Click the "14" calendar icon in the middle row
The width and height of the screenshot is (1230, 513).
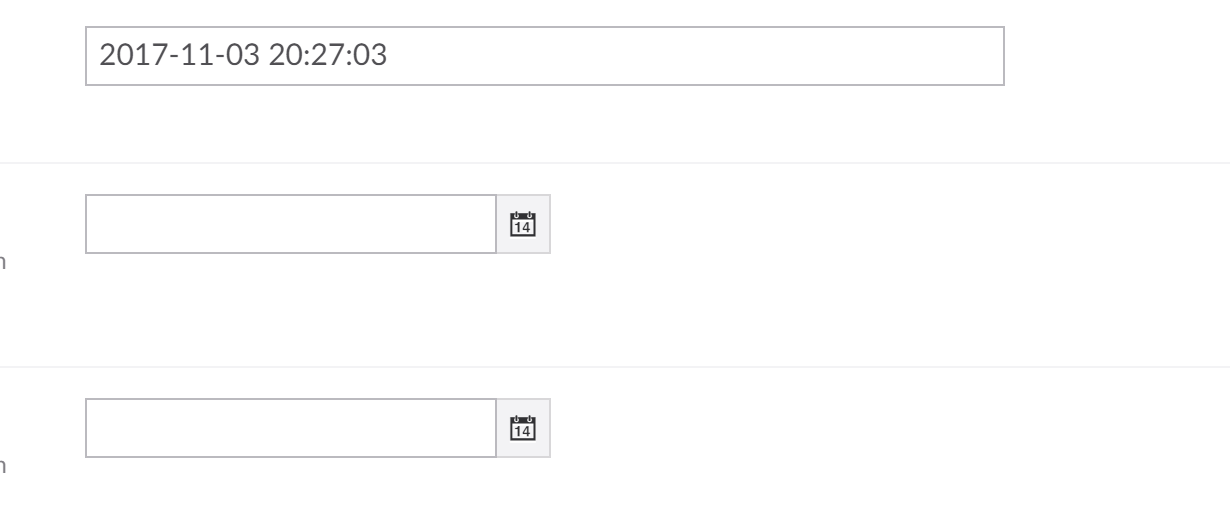click(523, 224)
